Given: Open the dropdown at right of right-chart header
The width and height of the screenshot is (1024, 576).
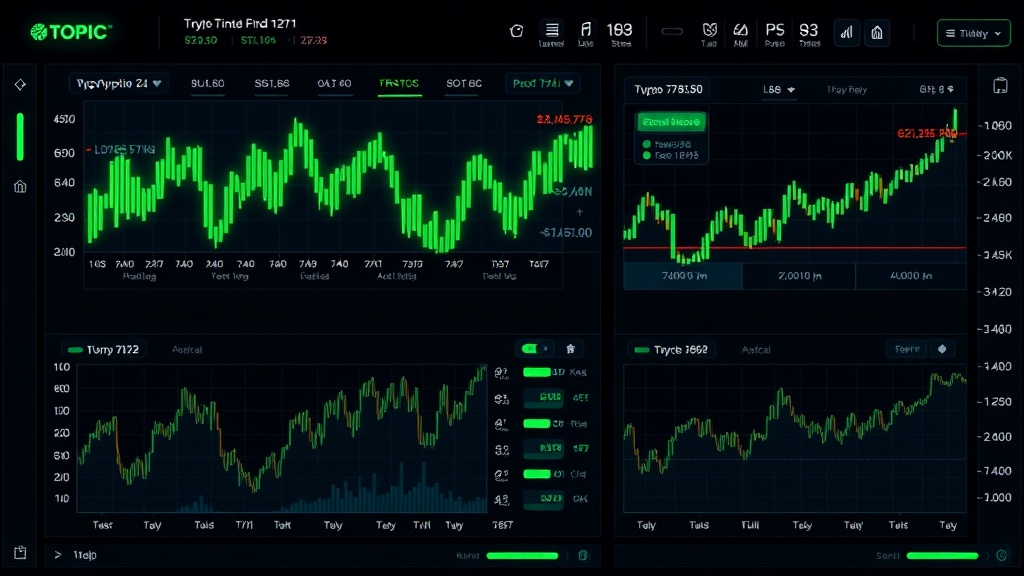Looking at the screenshot, I should pyautogui.click(x=936, y=89).
